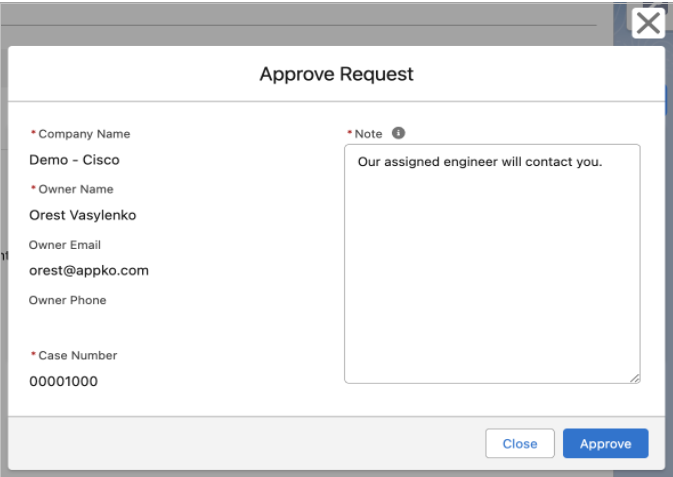Click the 'Our assigned engineer' note text

480,162
